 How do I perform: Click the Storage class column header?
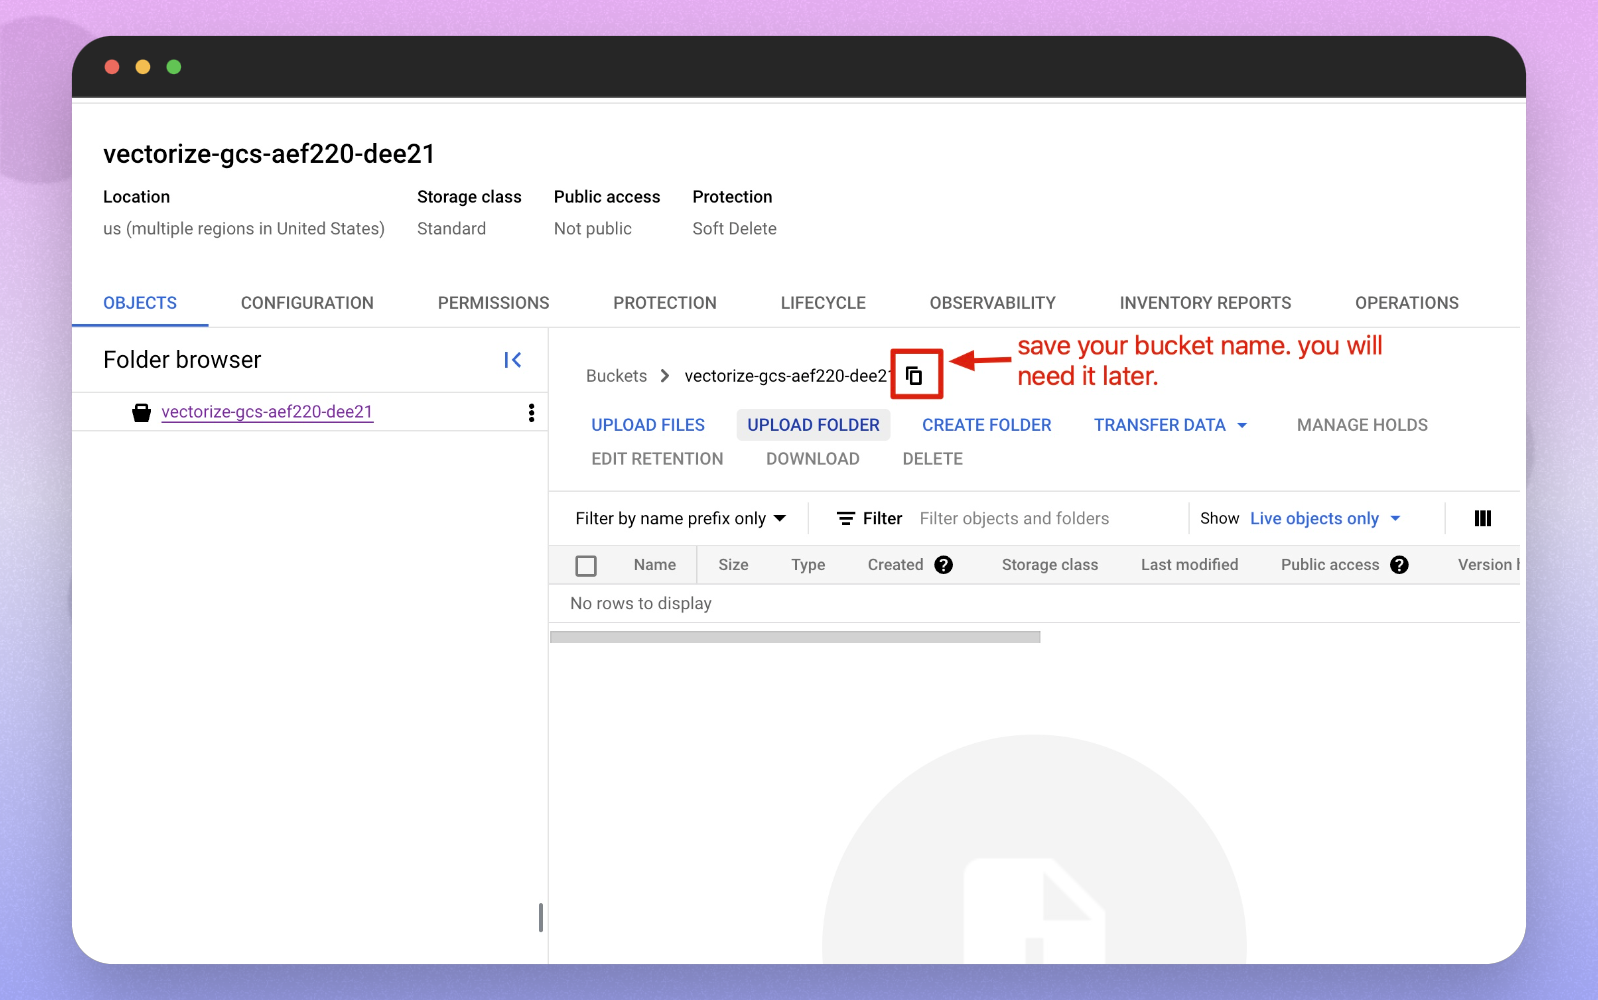click(x=1050, y=565)
